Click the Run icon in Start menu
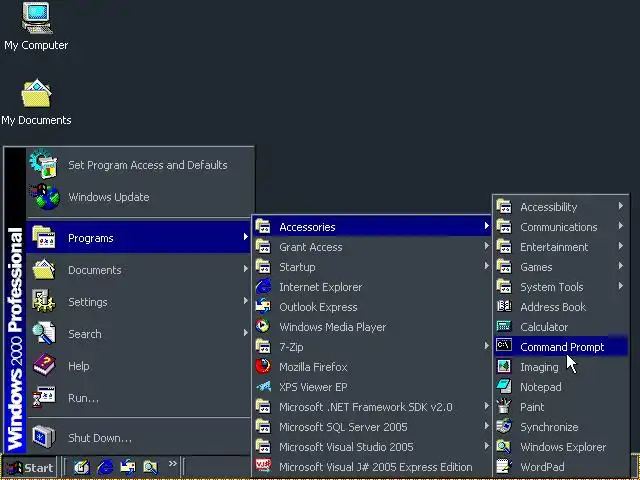 [x=44, y=398]
